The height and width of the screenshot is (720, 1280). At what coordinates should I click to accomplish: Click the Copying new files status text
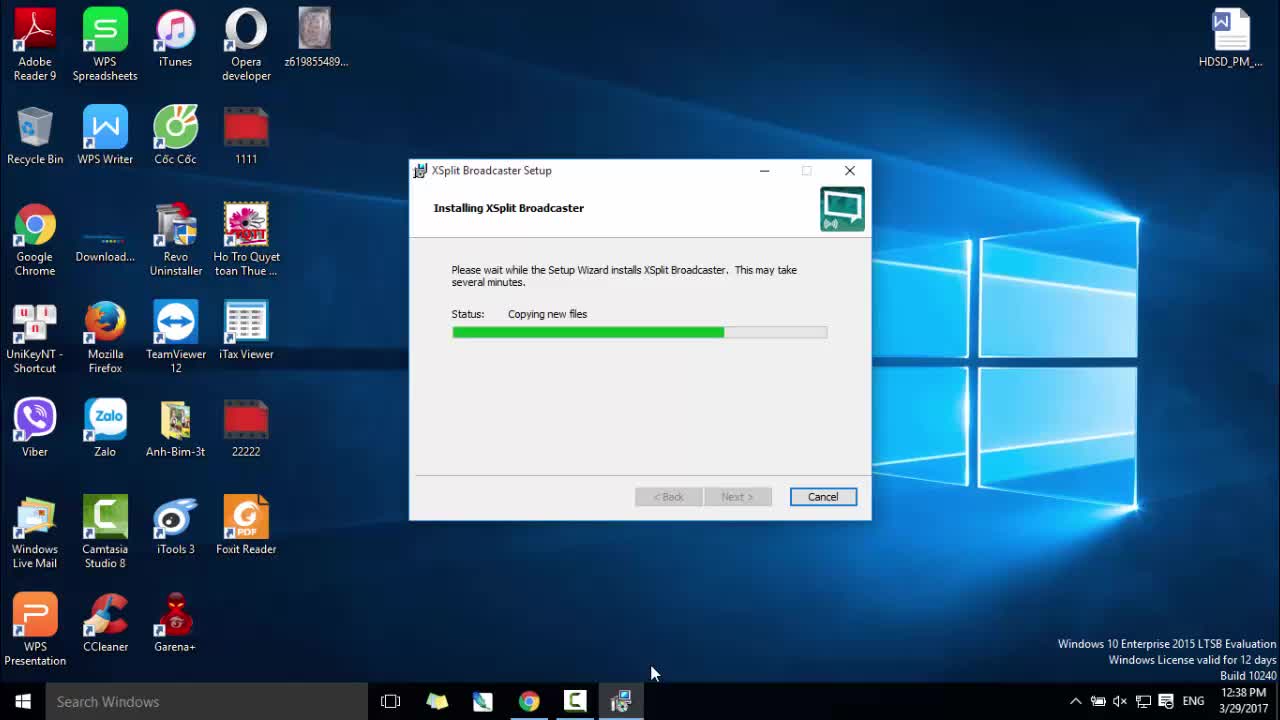click(x=547, y=314)
